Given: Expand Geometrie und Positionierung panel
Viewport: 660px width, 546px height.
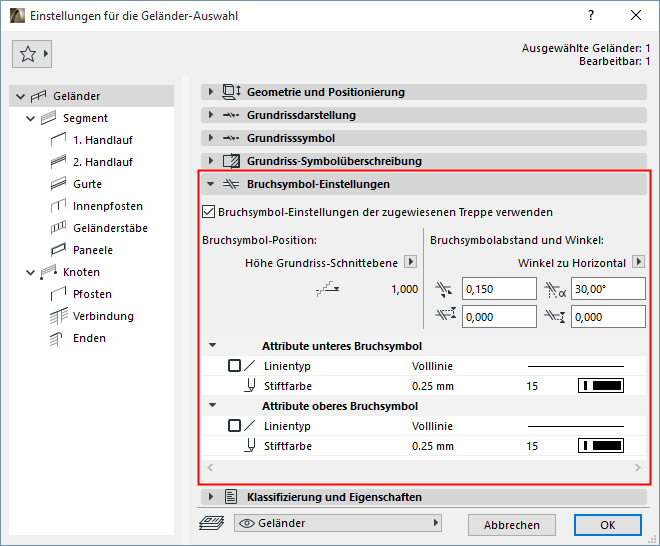Looking at the screenshot, I should (211, 91).
